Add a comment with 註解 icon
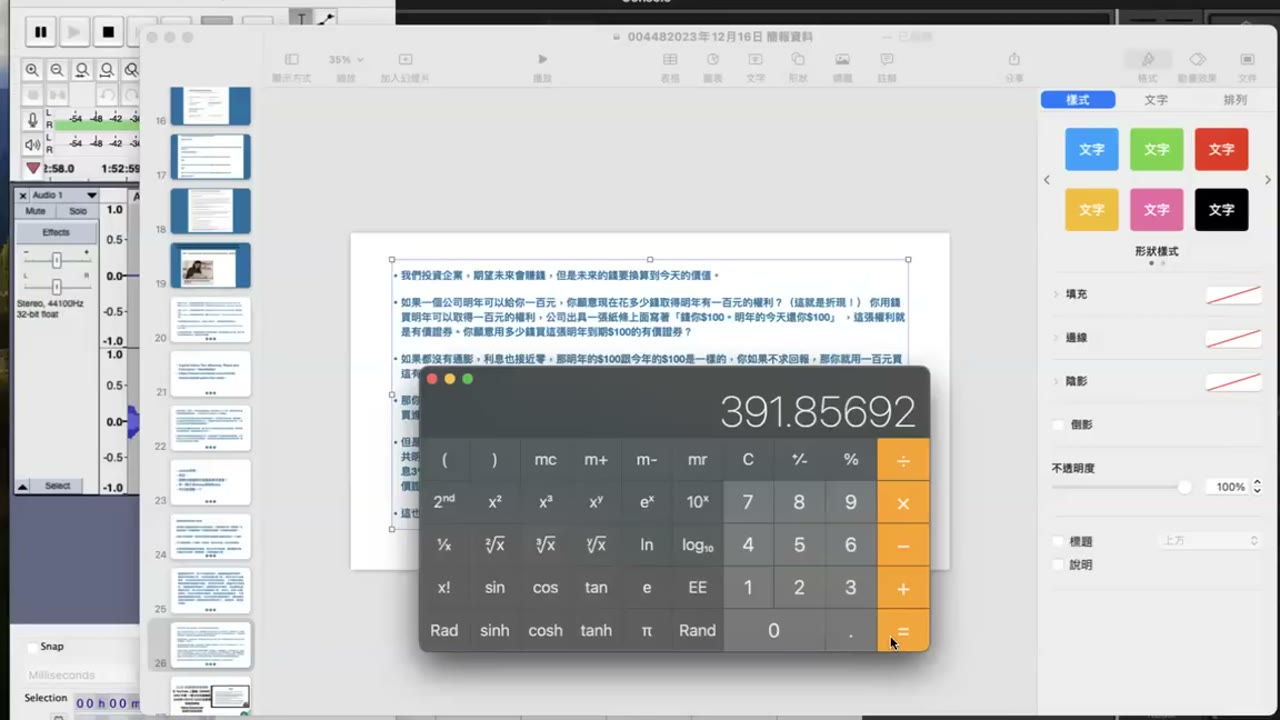This screenshot has width=1280, height=720. point(887,60)
